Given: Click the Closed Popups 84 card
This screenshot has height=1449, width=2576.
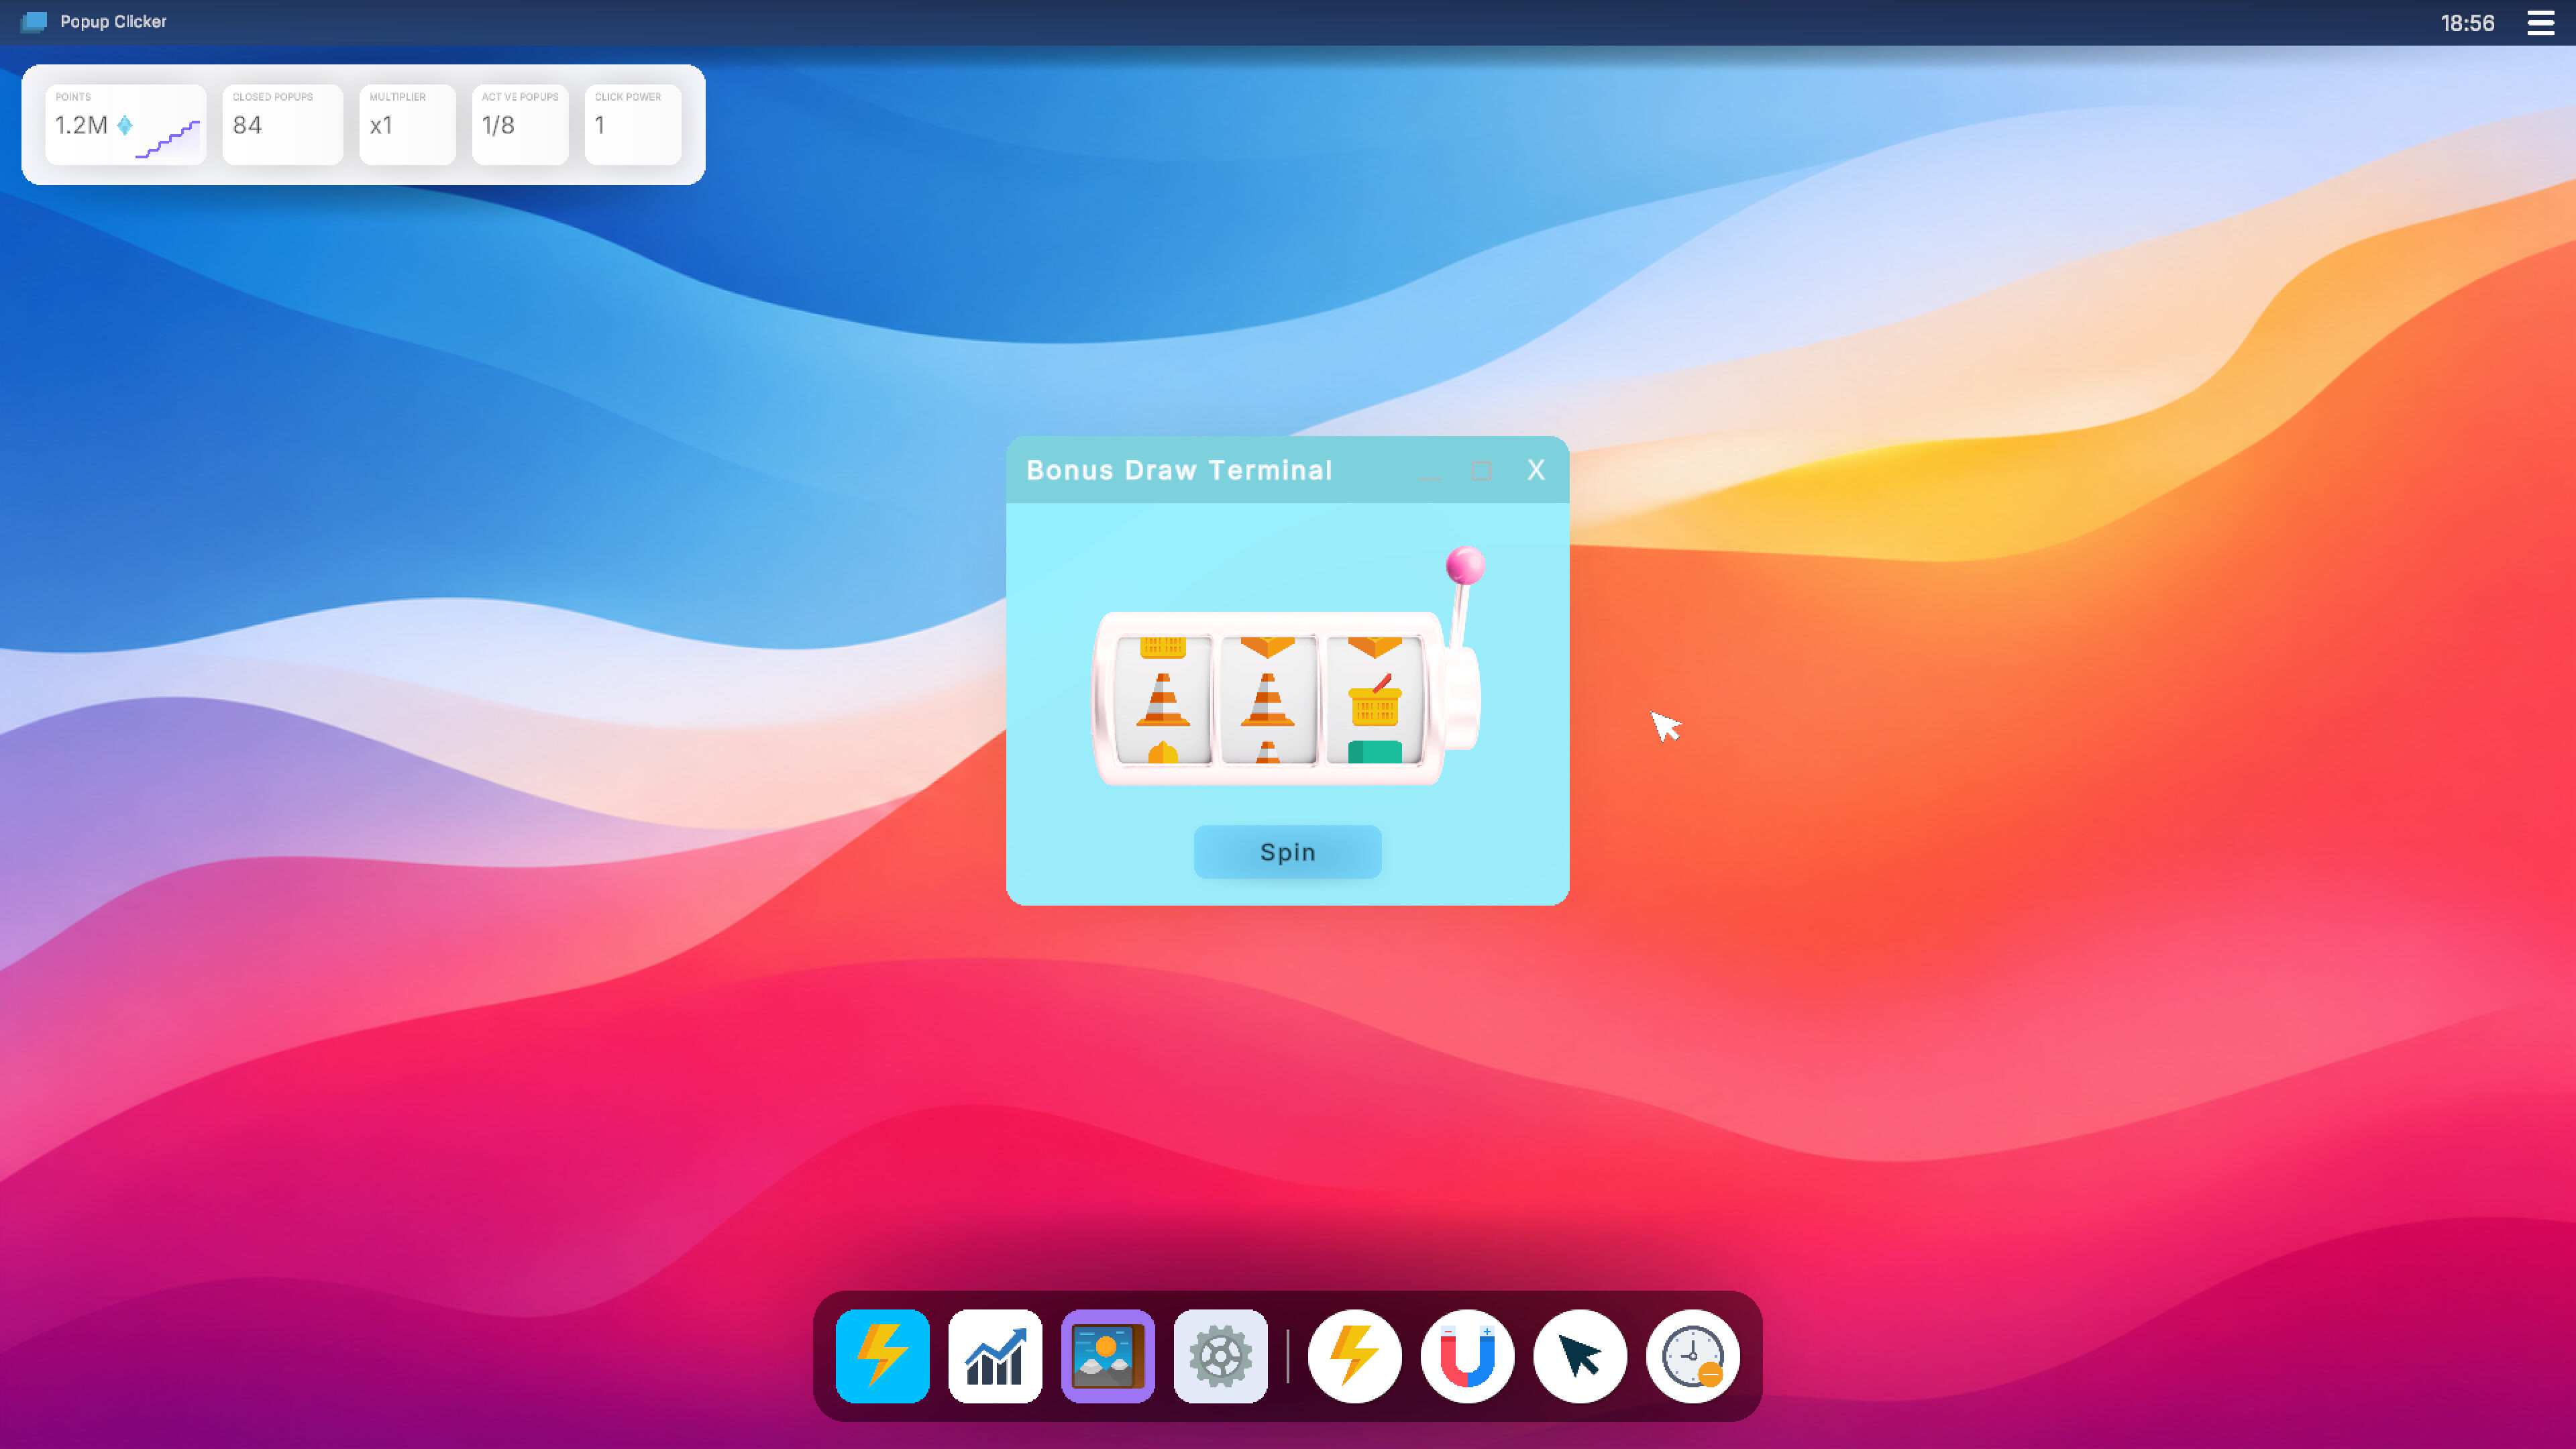Looking at the screenshot, I should click(x=283, y=124).
